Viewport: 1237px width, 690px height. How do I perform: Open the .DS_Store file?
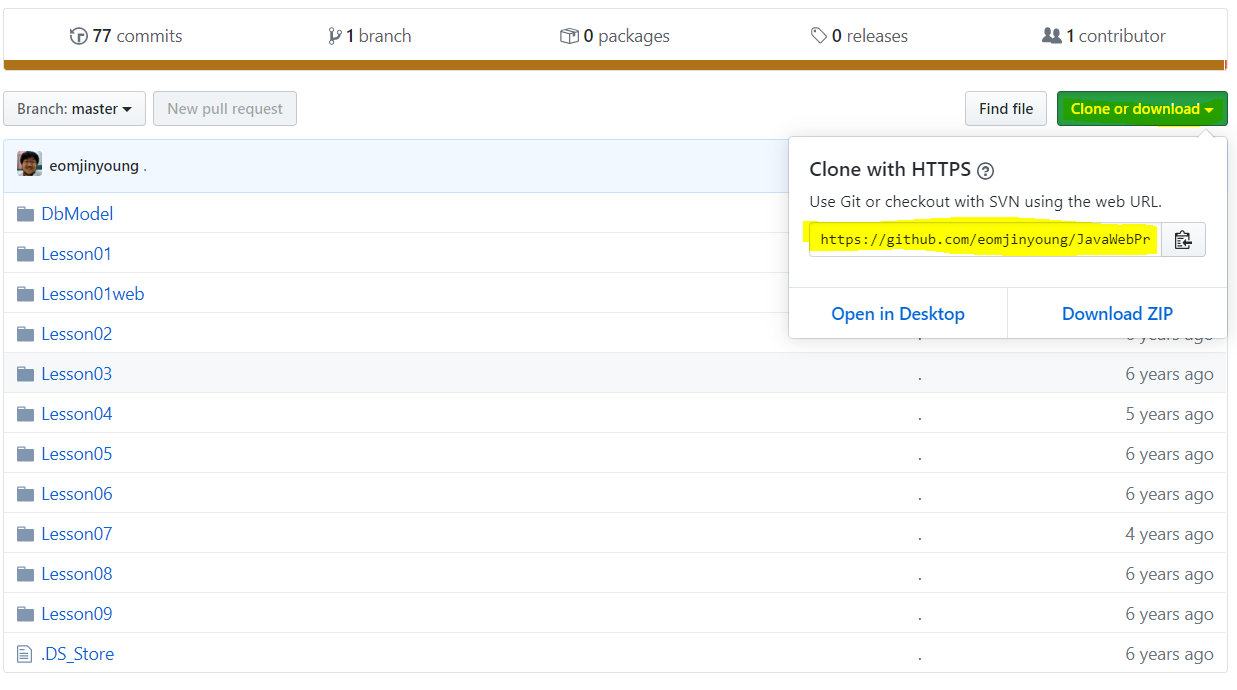click(78, 653)
